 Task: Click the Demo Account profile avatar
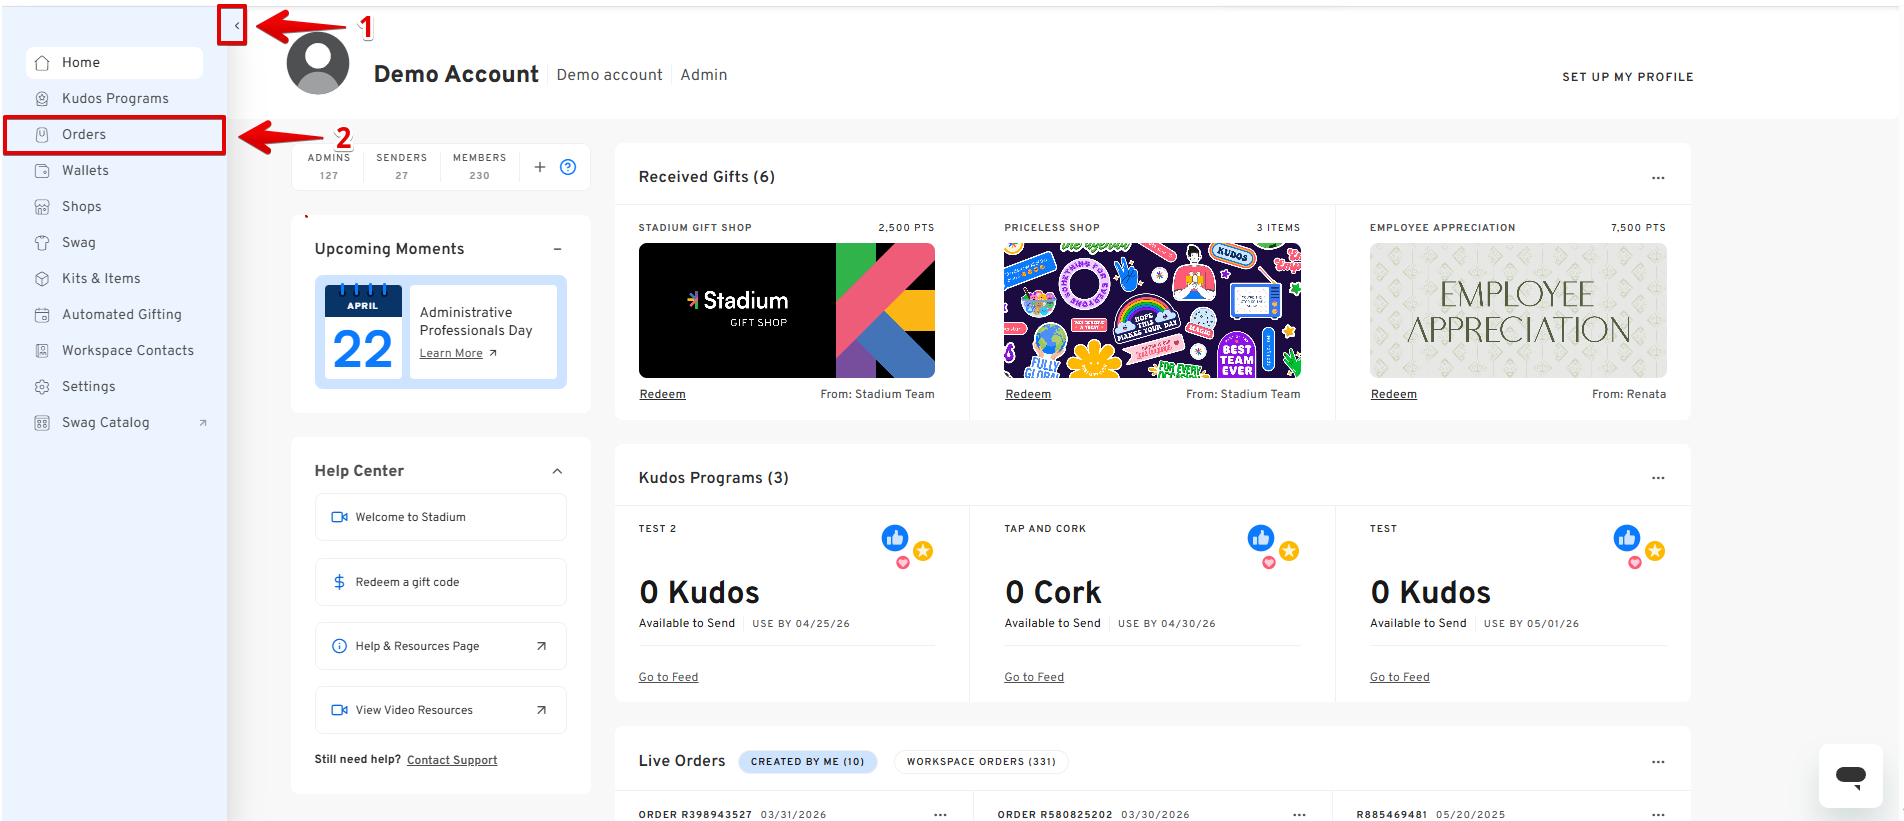[x=318, y=64]
